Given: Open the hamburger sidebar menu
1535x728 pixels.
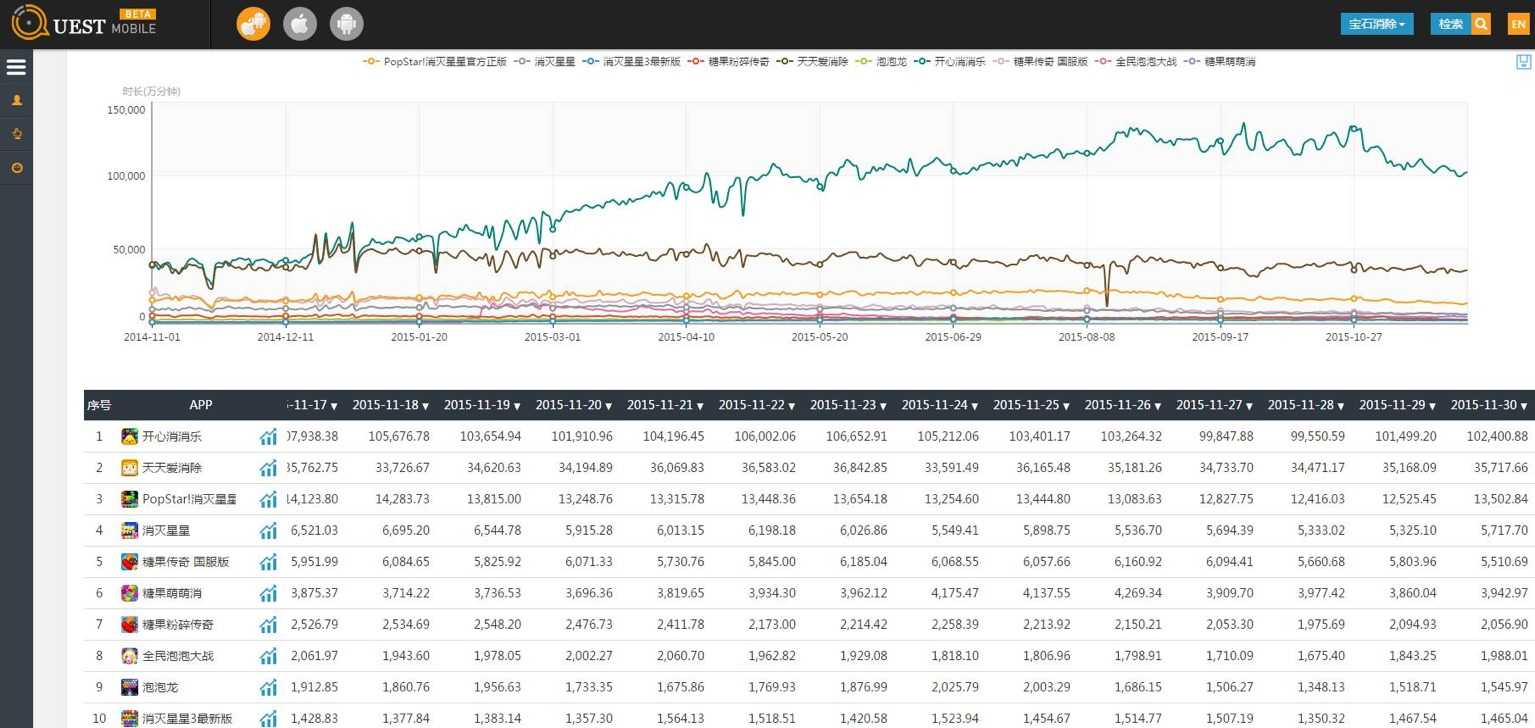Looking at the screenshot, I should pyautogui.click(x=16, y=67).
